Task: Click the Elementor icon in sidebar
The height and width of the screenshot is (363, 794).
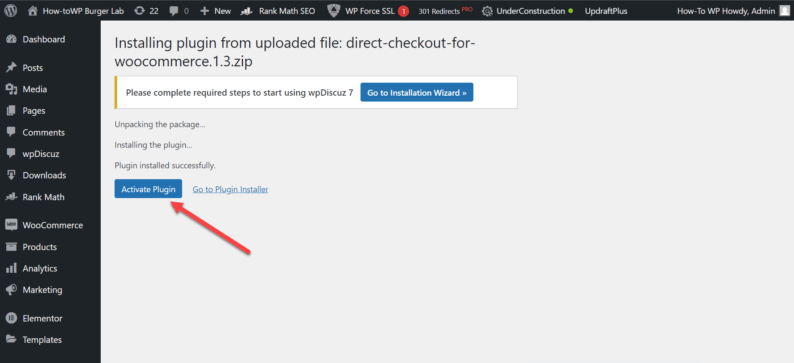Action: 11,318
